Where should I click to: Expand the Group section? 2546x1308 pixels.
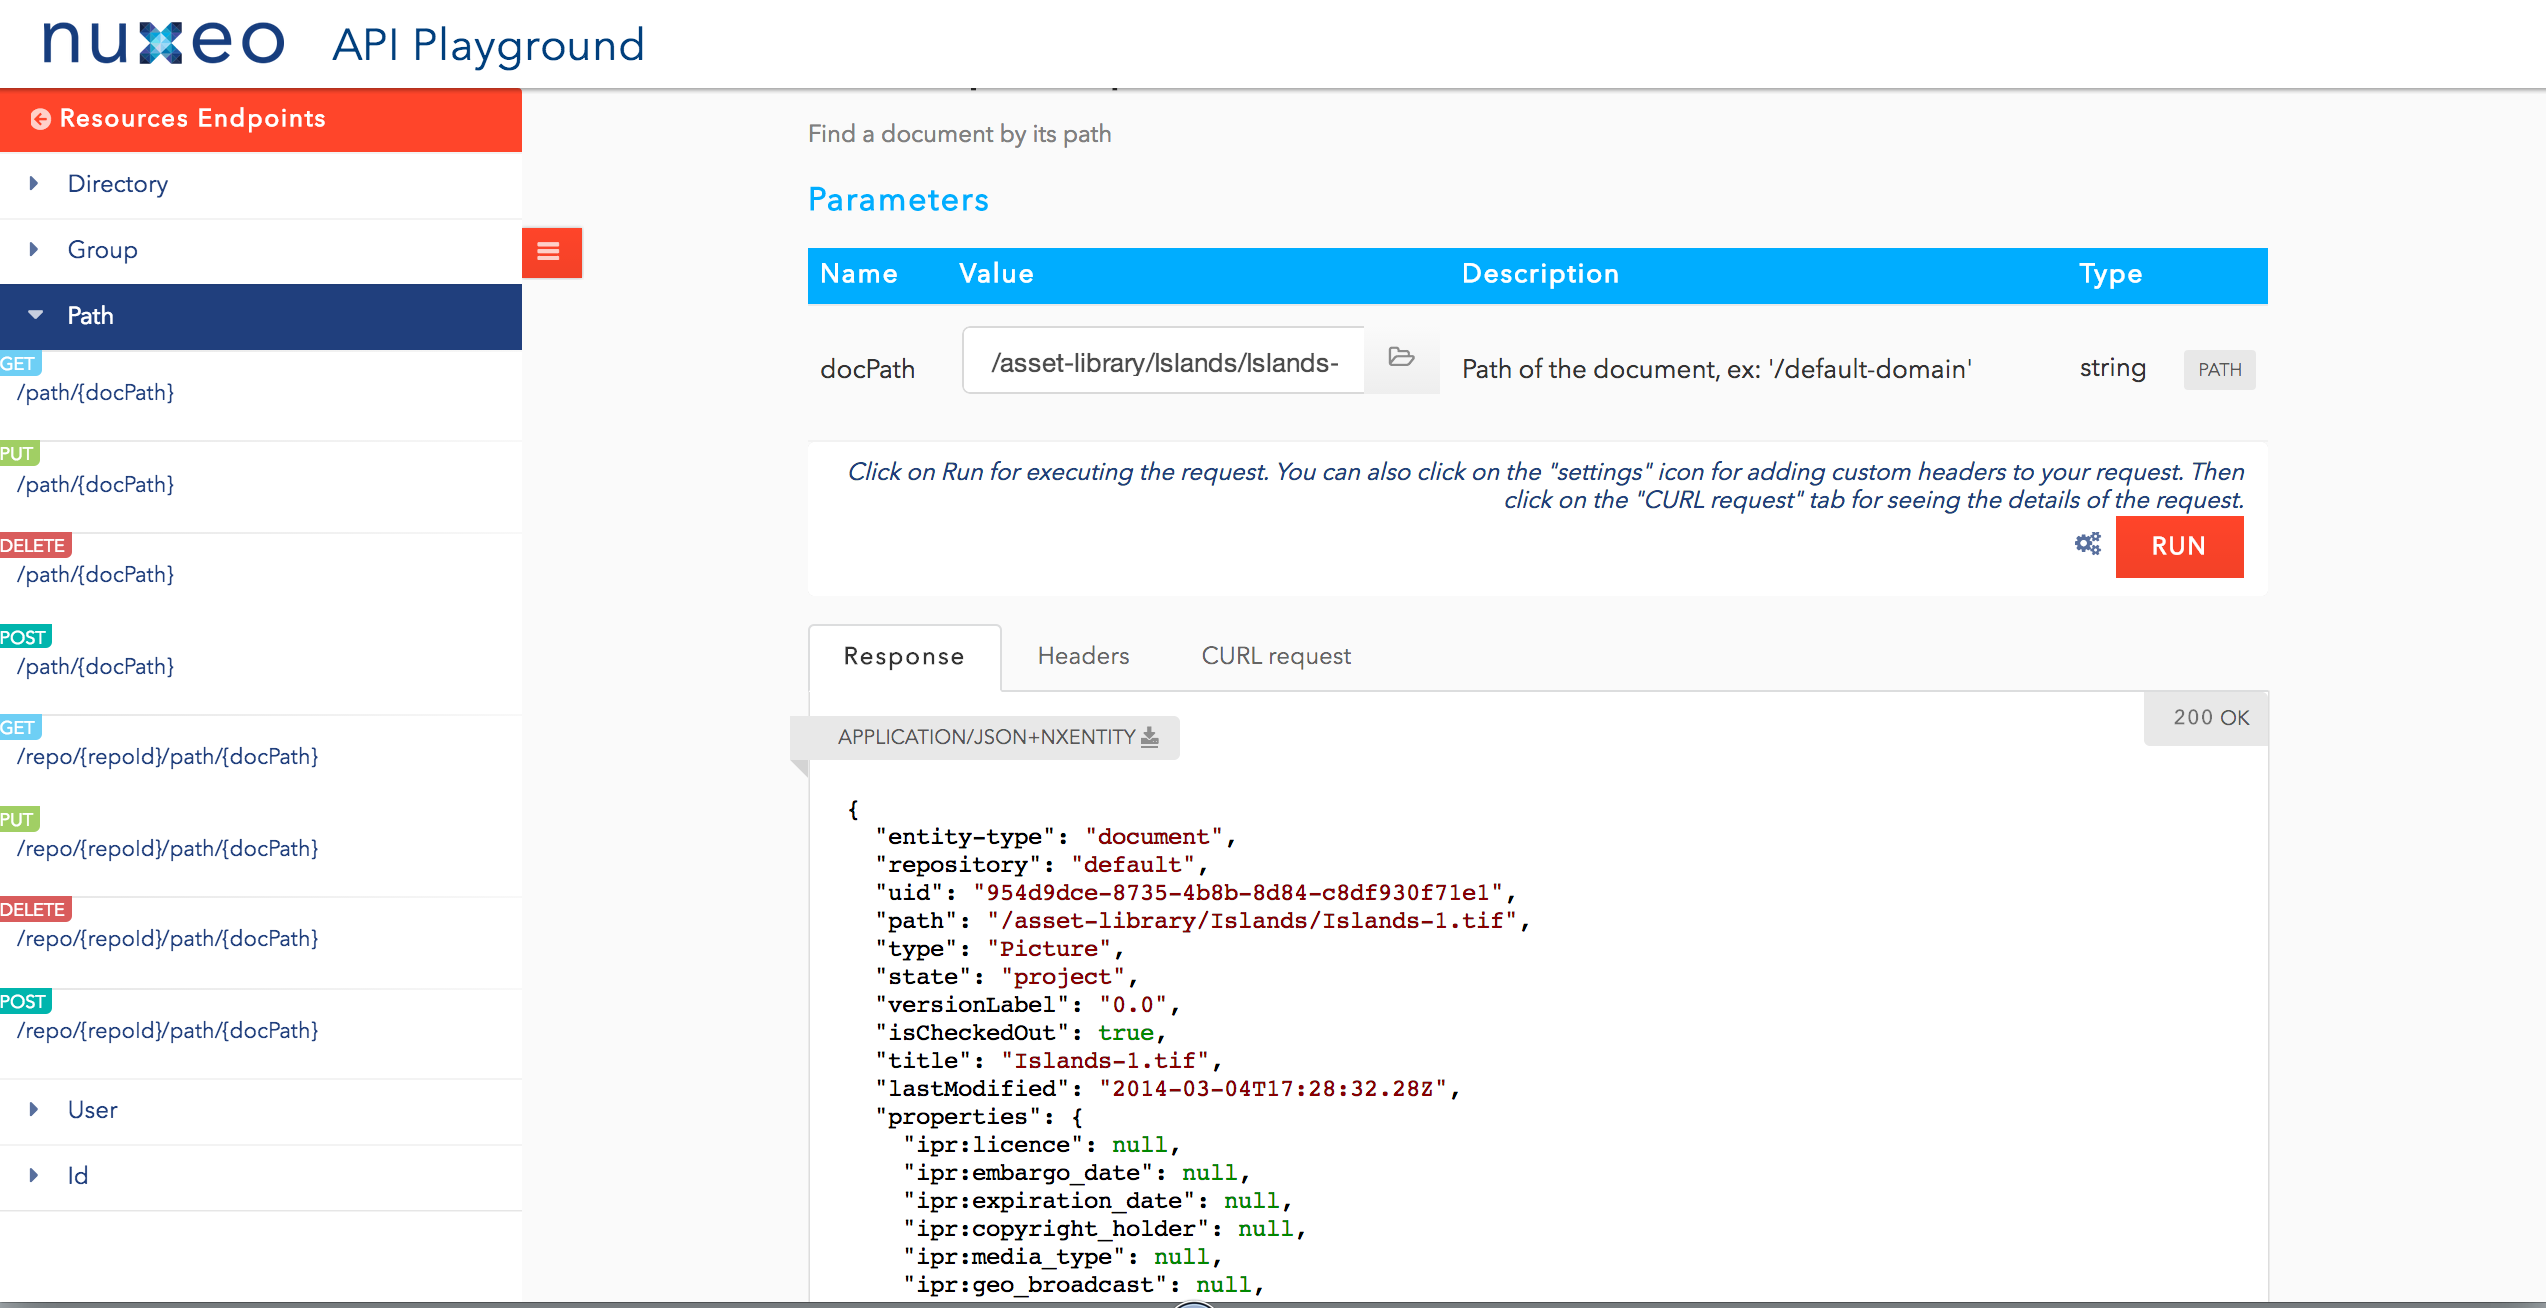click(x=102, y=250)
